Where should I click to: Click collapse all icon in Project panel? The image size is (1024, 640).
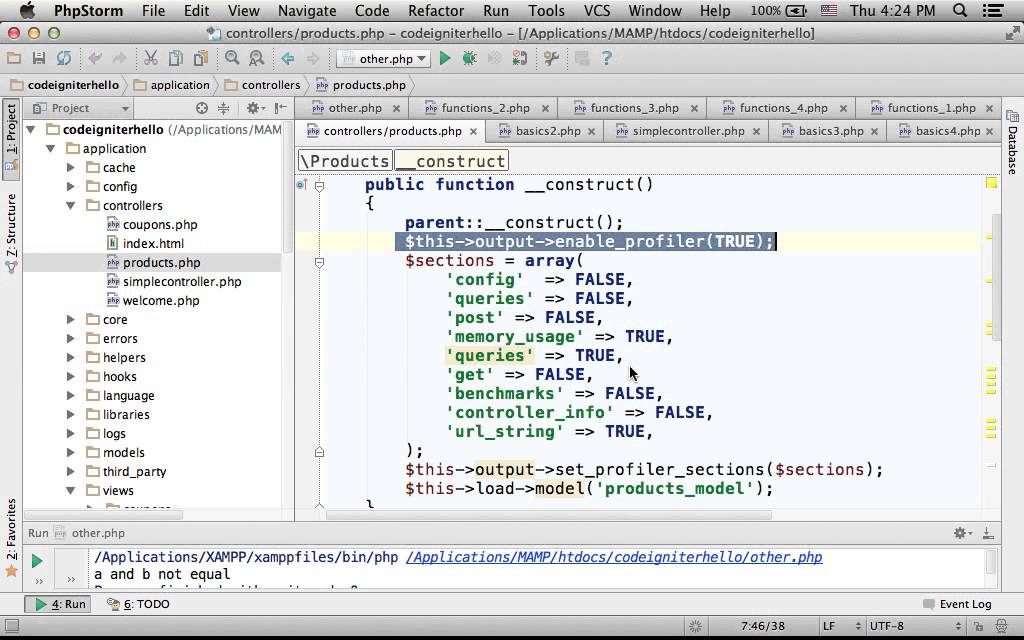(223, 108)
